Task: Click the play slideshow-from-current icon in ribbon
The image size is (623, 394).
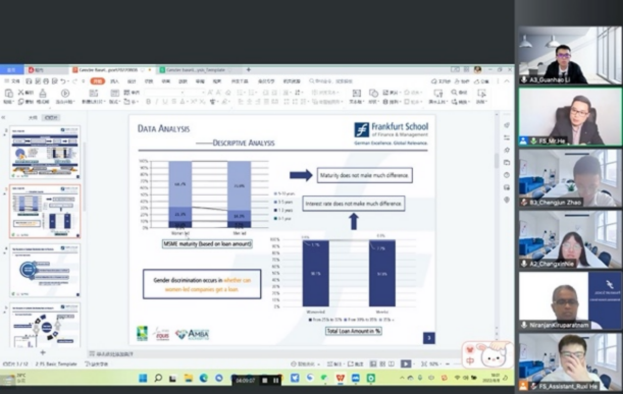Action: [65, 93]
